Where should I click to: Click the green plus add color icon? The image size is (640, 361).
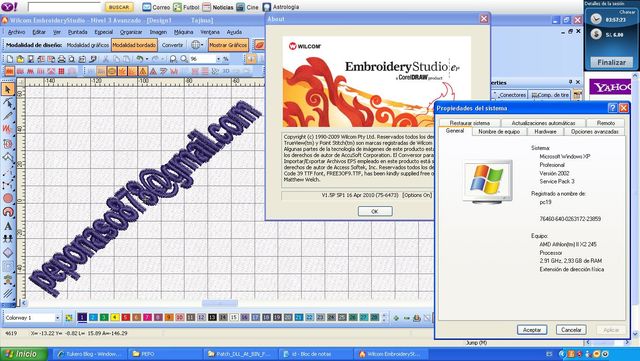click(x=396, y=318)
